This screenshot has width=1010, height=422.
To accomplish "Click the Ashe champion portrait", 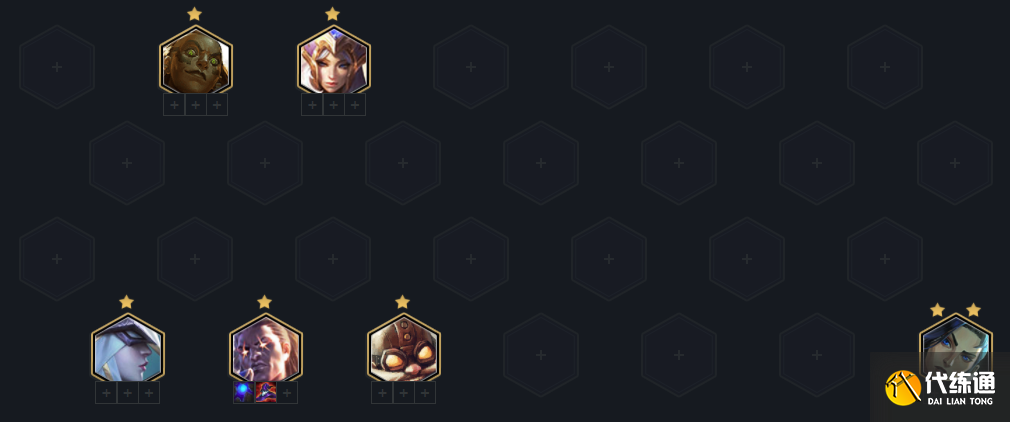I will coord(128,350).
